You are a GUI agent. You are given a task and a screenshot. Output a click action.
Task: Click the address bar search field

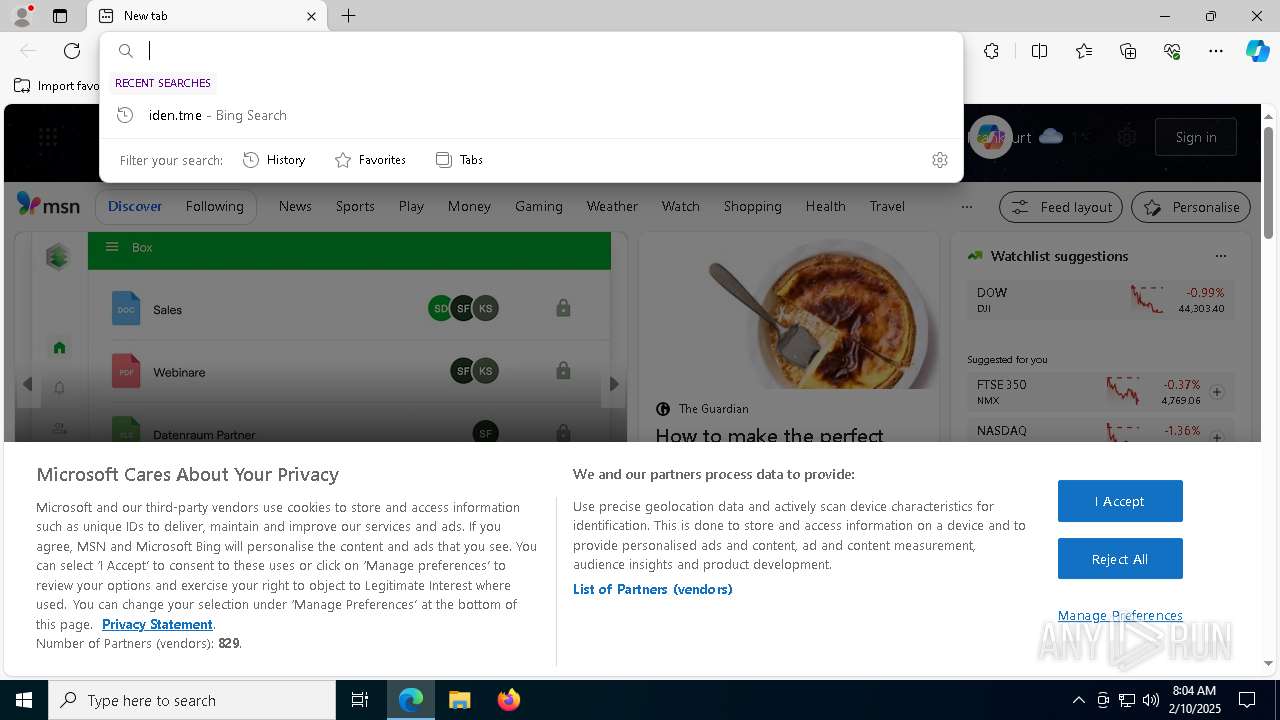point(531,51)
